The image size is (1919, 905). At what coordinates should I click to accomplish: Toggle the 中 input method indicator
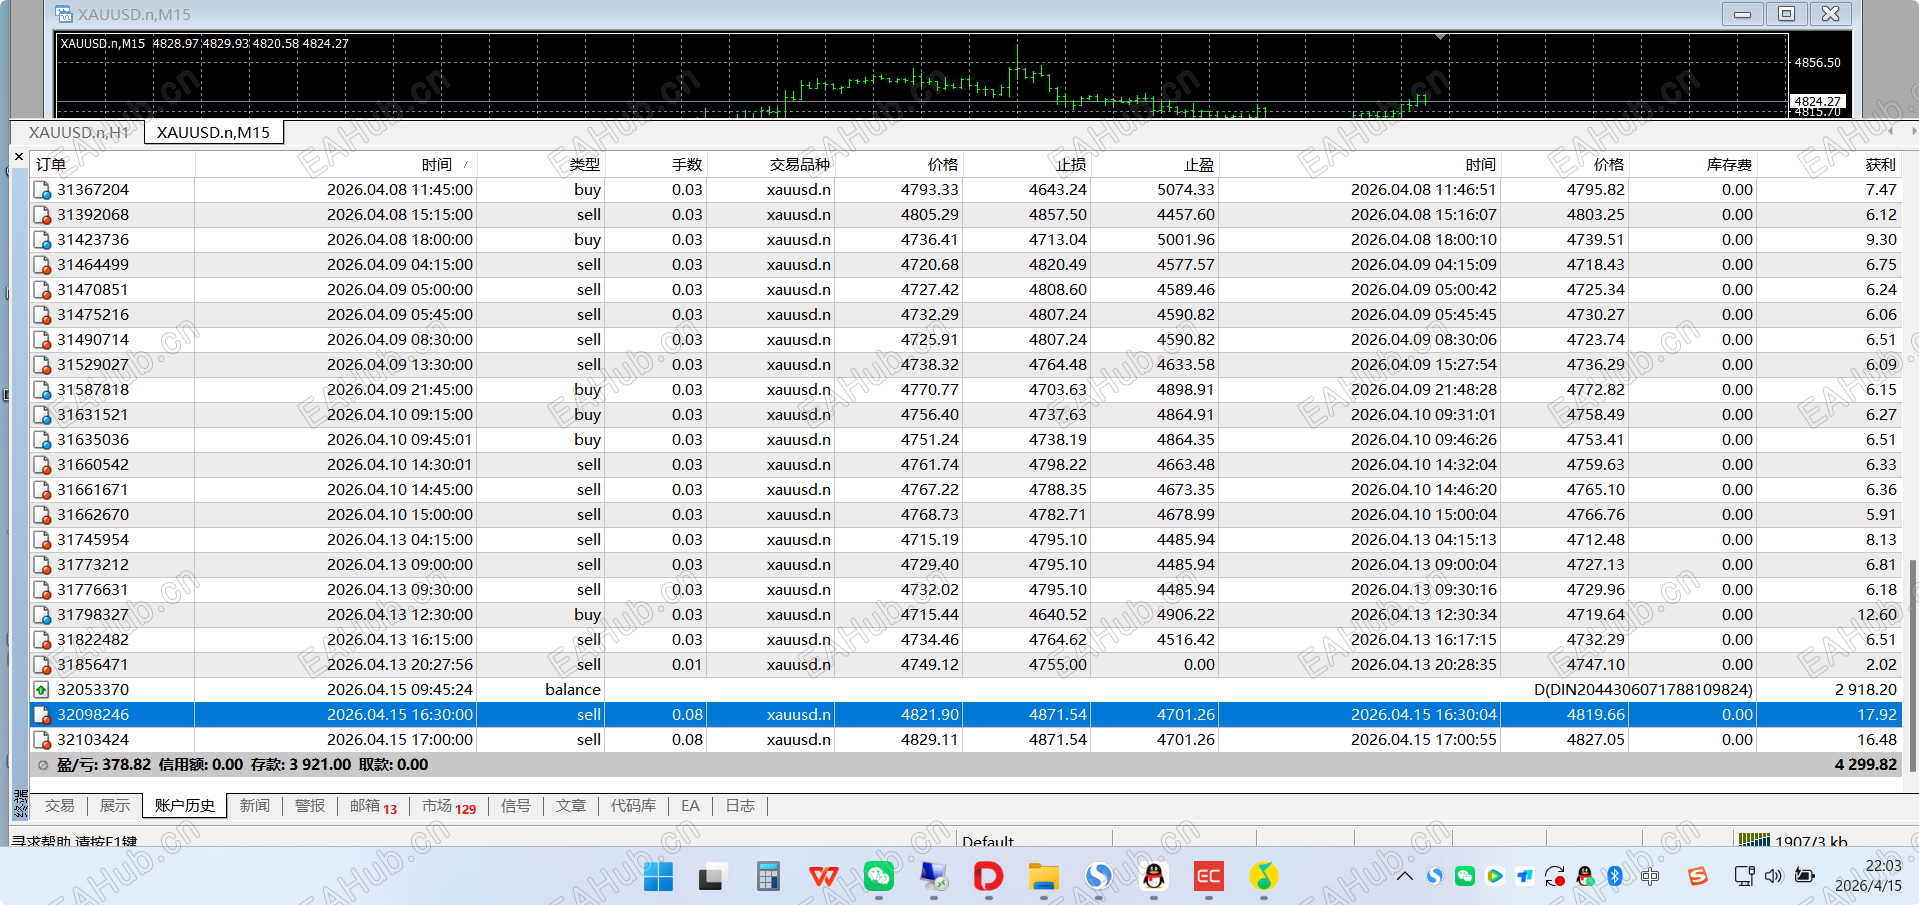[1650, 876]
